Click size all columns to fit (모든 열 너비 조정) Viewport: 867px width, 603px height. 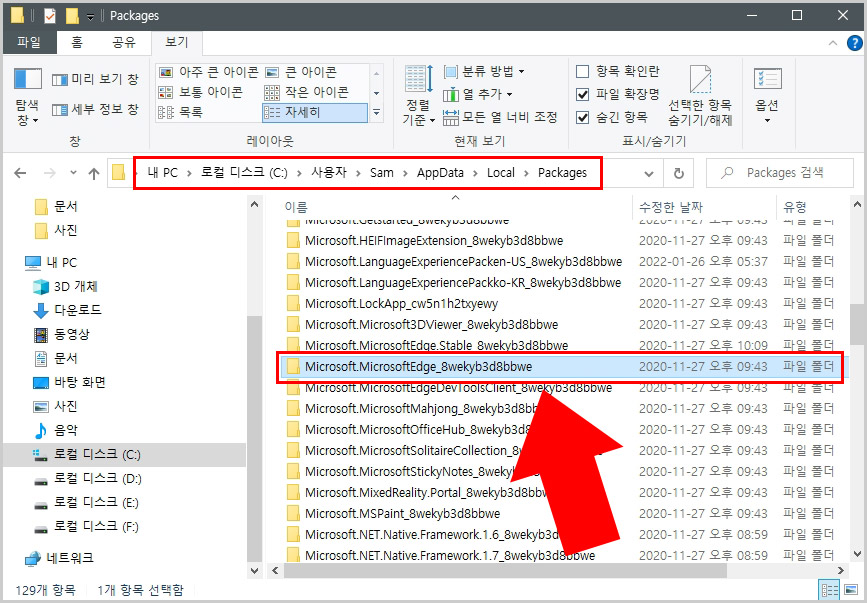[500, 117]
